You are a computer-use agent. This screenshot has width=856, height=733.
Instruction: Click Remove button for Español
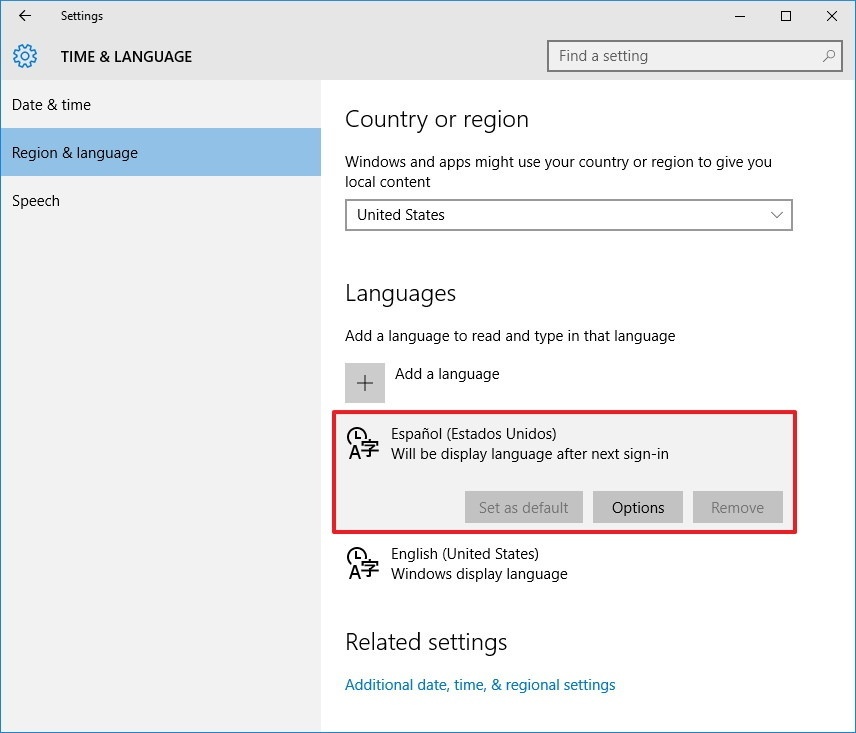[x=738, y=507]
